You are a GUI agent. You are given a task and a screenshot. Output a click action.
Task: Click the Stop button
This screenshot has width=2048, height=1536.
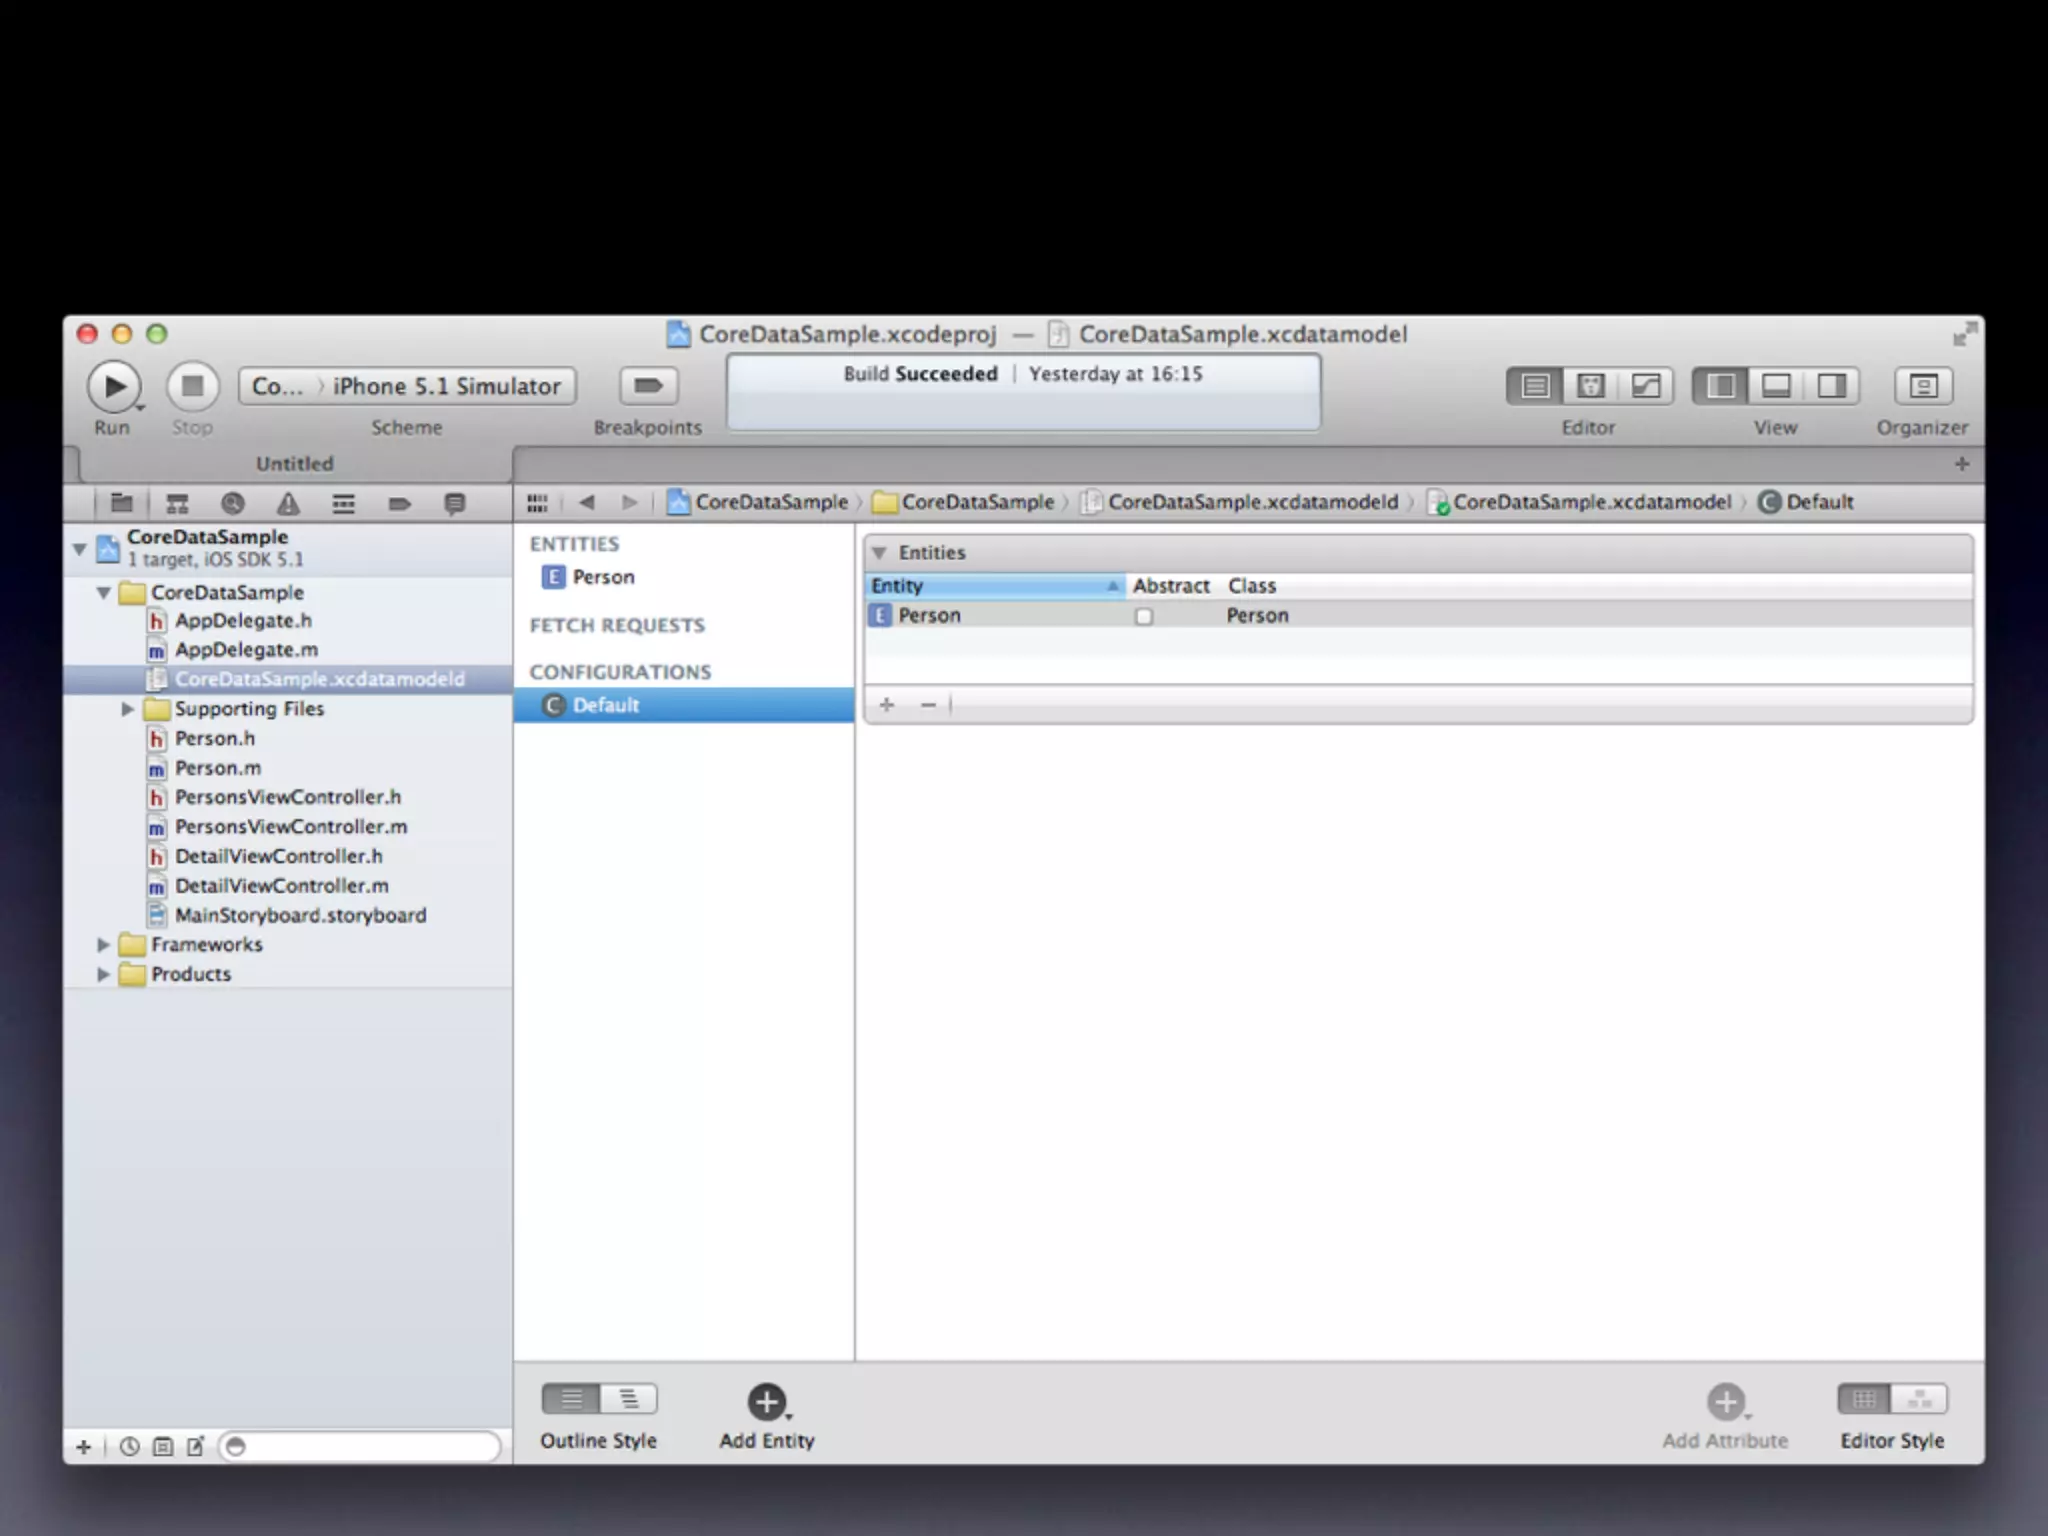192,386
